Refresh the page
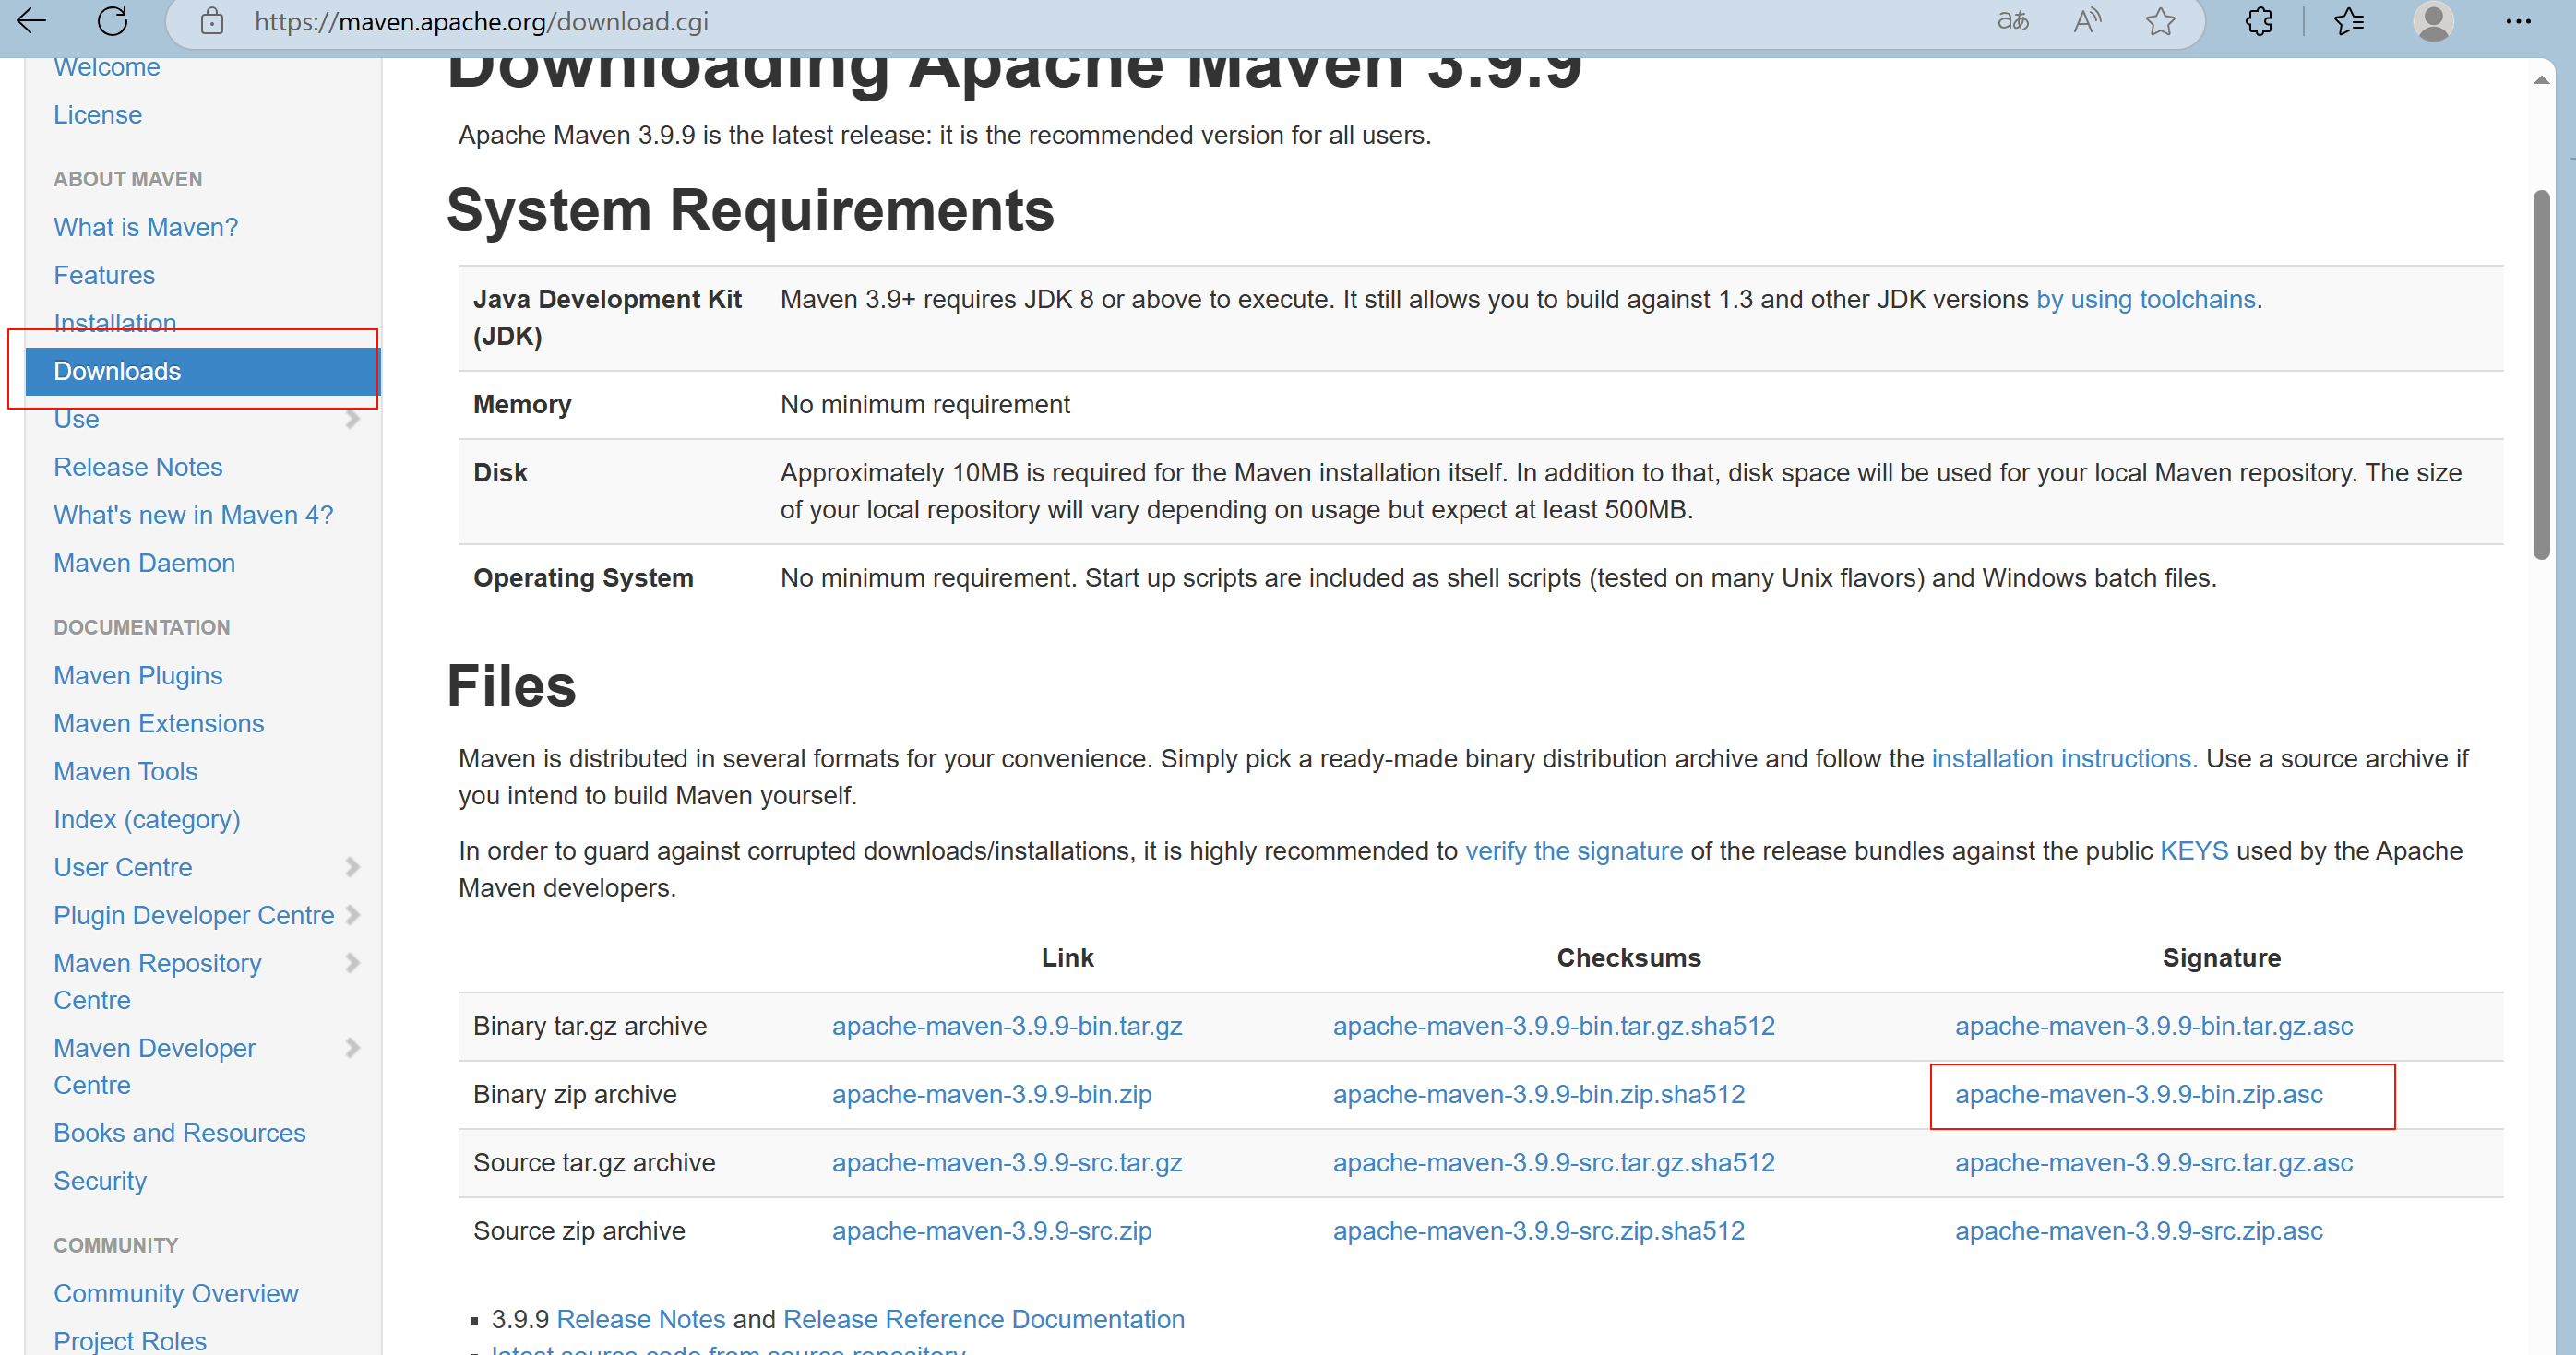 112,21
